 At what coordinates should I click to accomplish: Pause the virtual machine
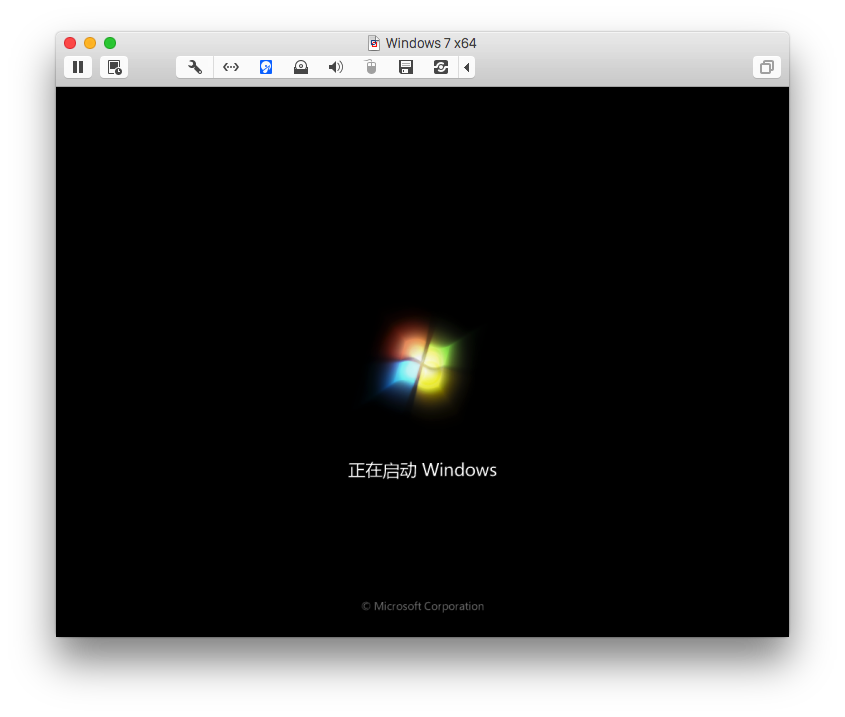78,67
